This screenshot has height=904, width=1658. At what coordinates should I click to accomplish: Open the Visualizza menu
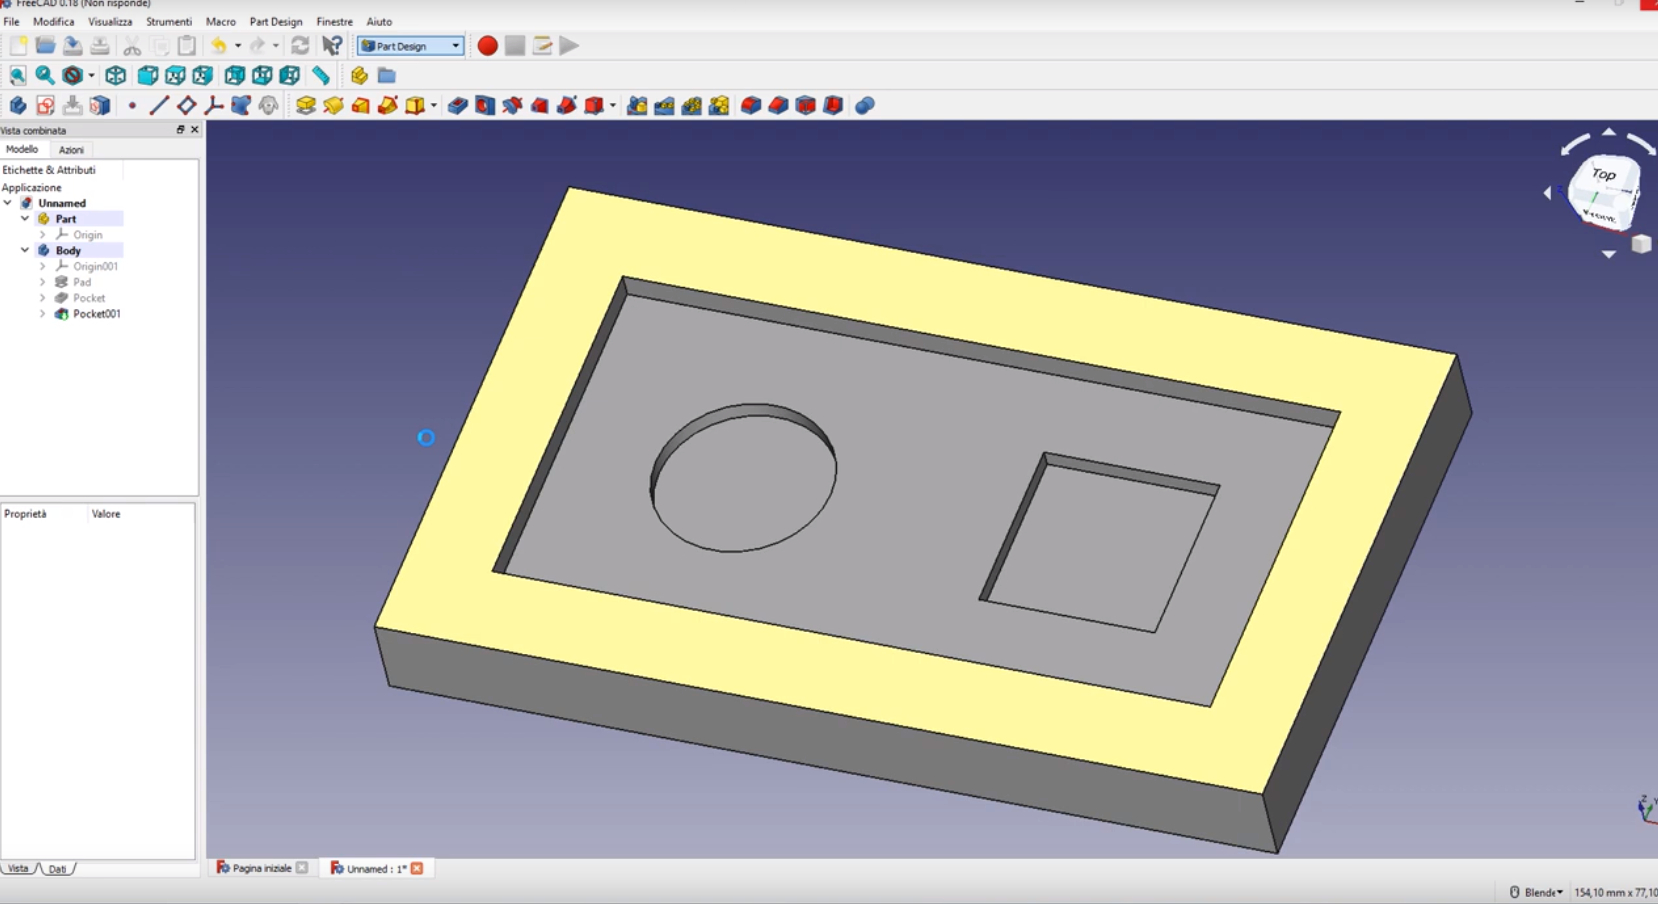(x=110, y=21)
